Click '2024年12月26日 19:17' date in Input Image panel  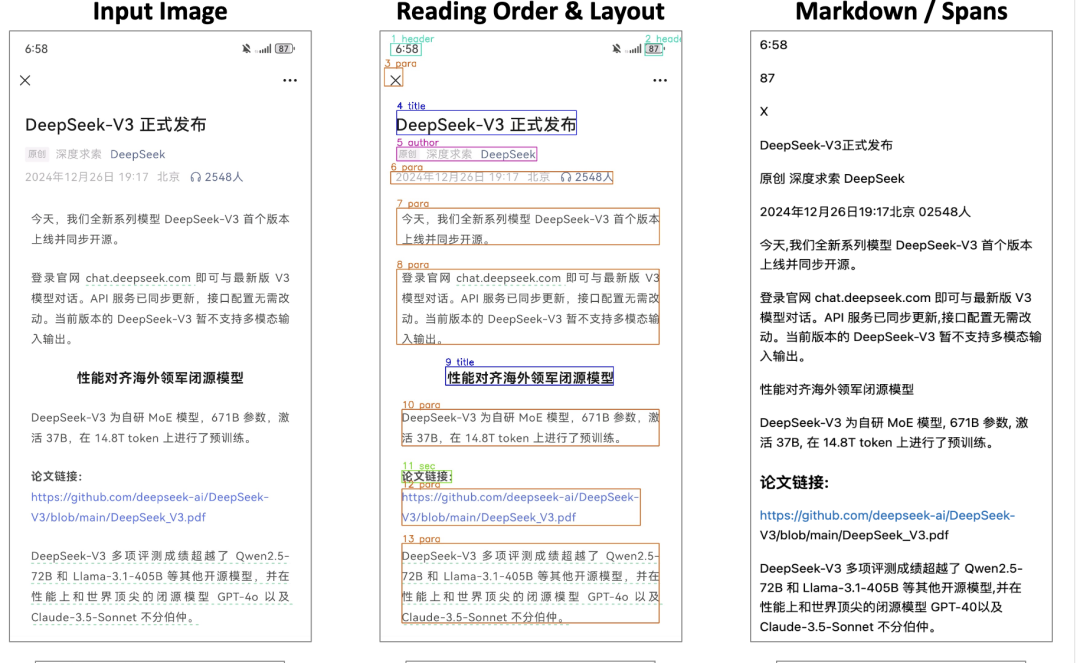point(87,177)
